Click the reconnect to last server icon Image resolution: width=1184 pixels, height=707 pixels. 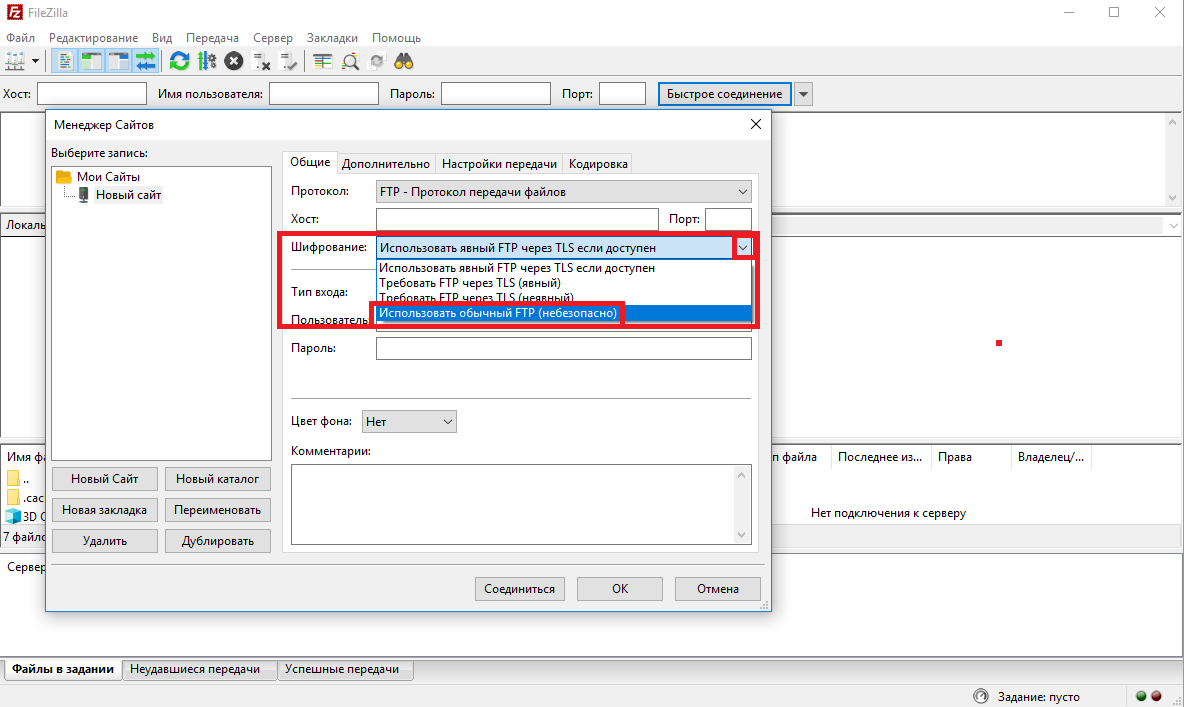click(288, 61)
